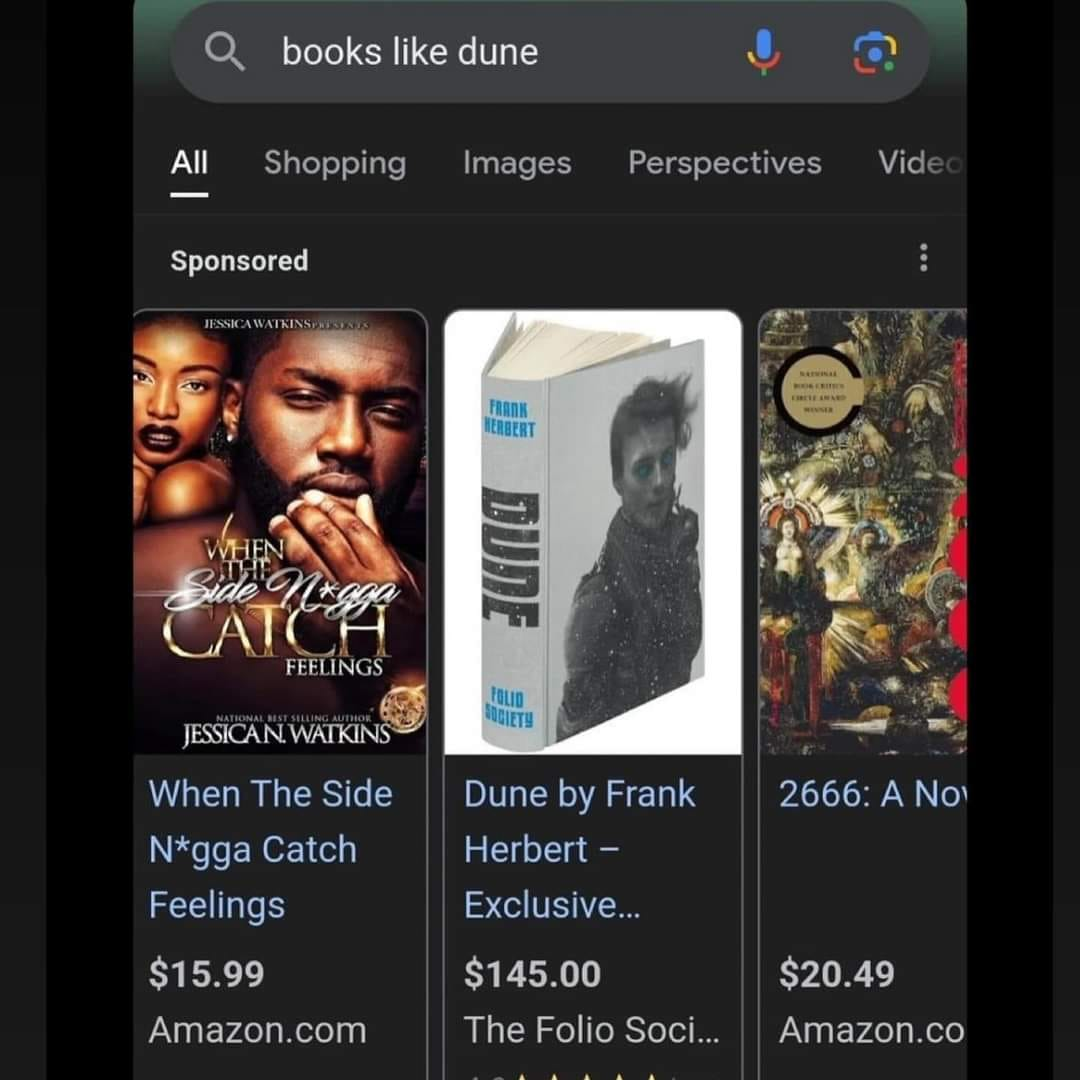Select the All results tab
The height and width of the screenshot is (1080, 1080).
point(189,164)
